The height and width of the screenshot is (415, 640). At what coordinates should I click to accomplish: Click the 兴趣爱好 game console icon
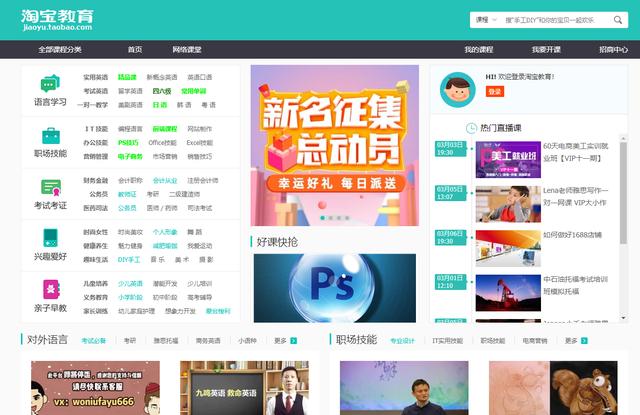tap(51, 238)
